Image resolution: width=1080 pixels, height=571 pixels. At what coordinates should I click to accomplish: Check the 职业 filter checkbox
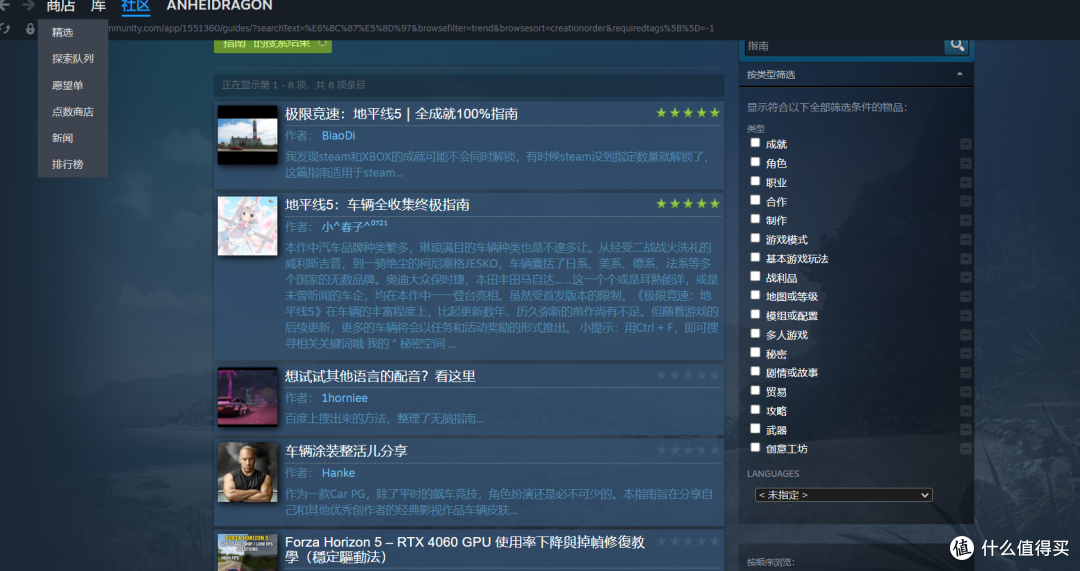(x=755, y=181)
